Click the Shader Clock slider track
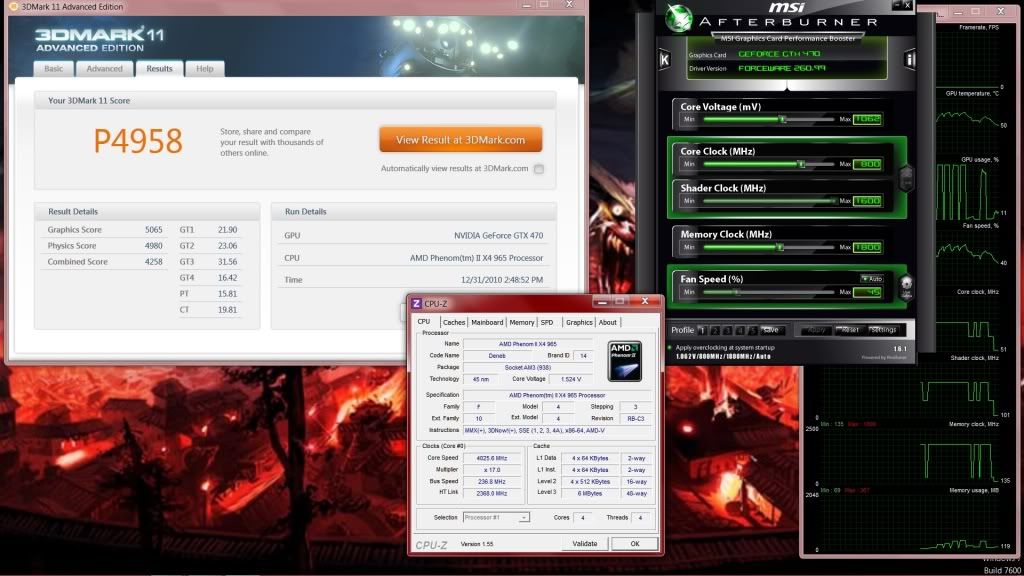The image size is (1024, 576). [x=769, y=201]
